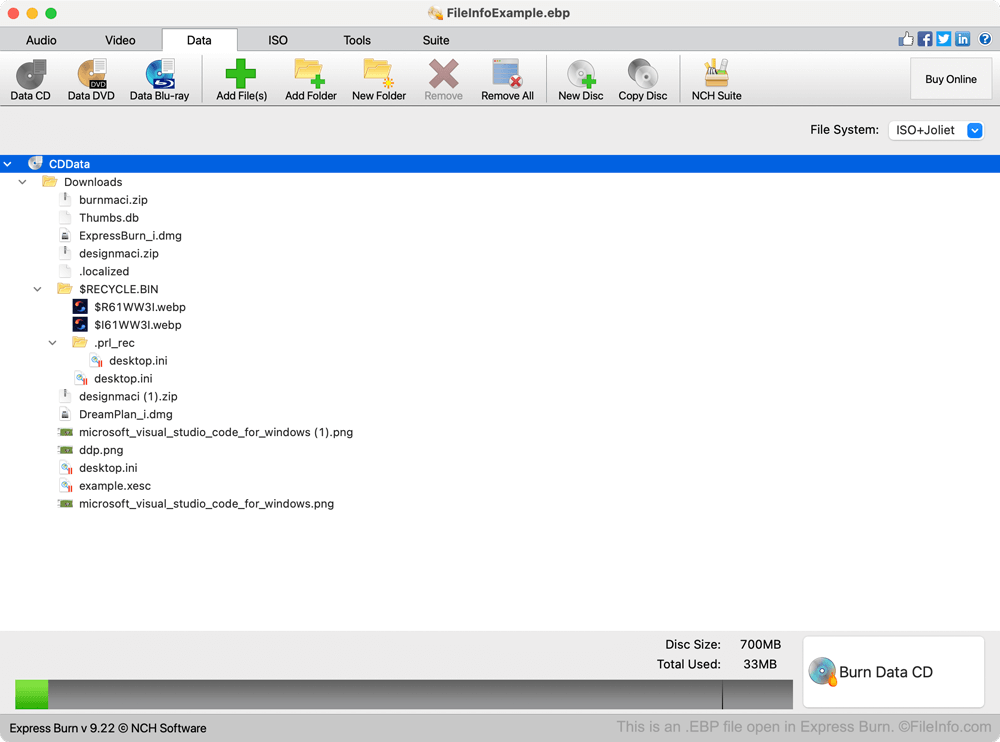Select the Data CD disc type
The image size is (1000, 742).
point(31,80)
